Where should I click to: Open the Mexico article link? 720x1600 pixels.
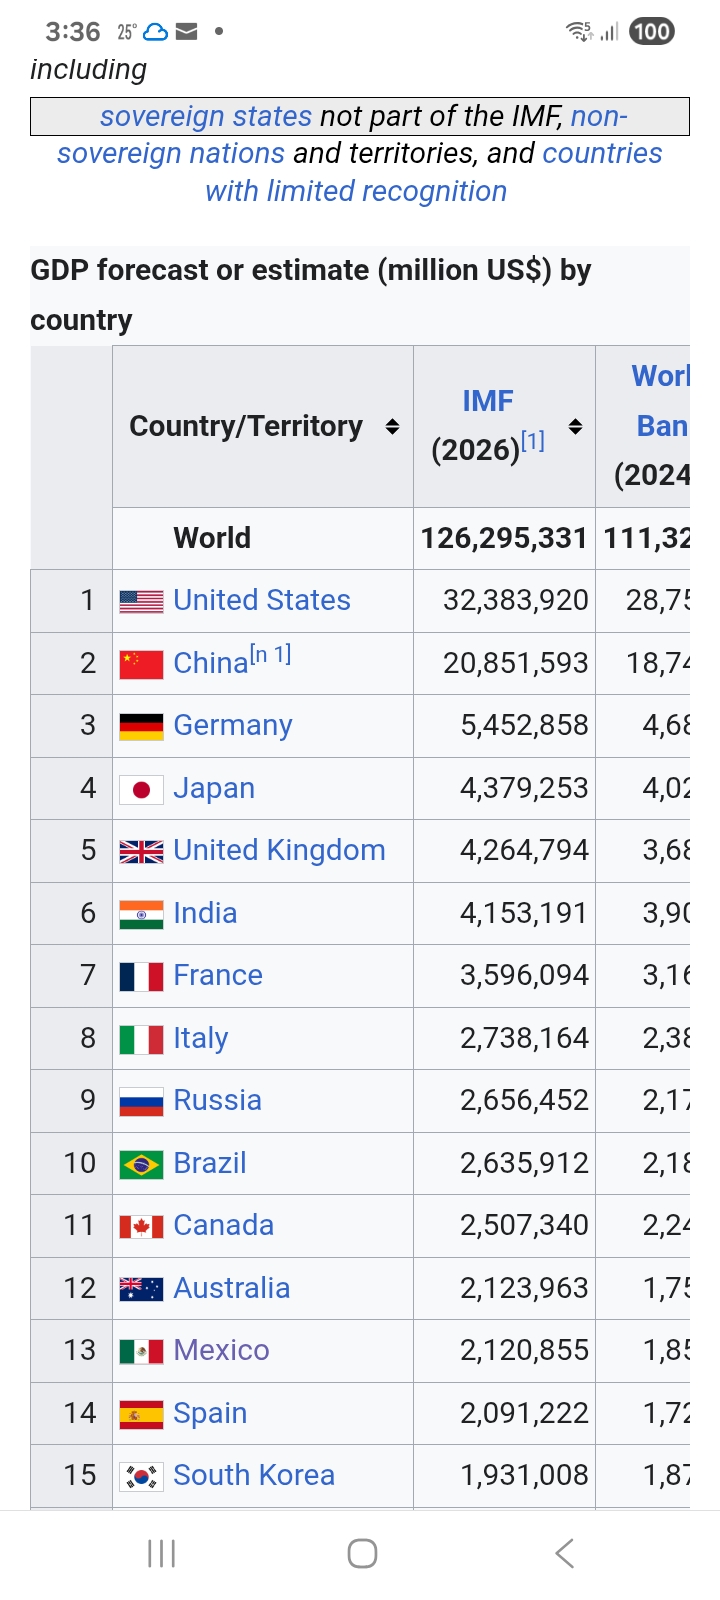(x=221, y=1350)
